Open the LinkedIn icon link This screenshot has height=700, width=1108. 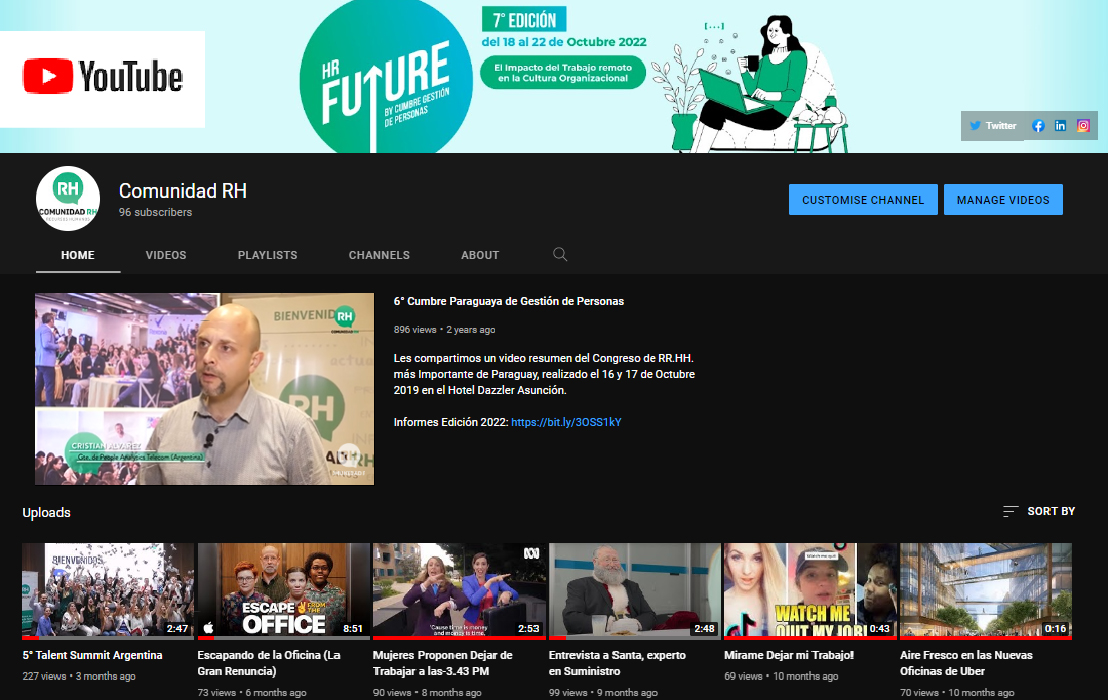1061,126
